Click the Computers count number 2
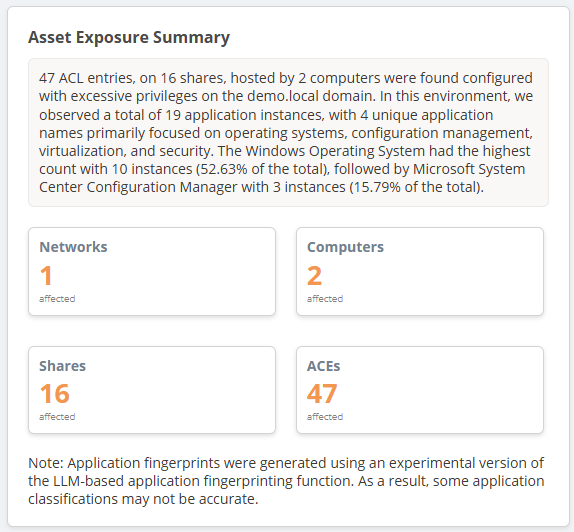 click(314, 276)
